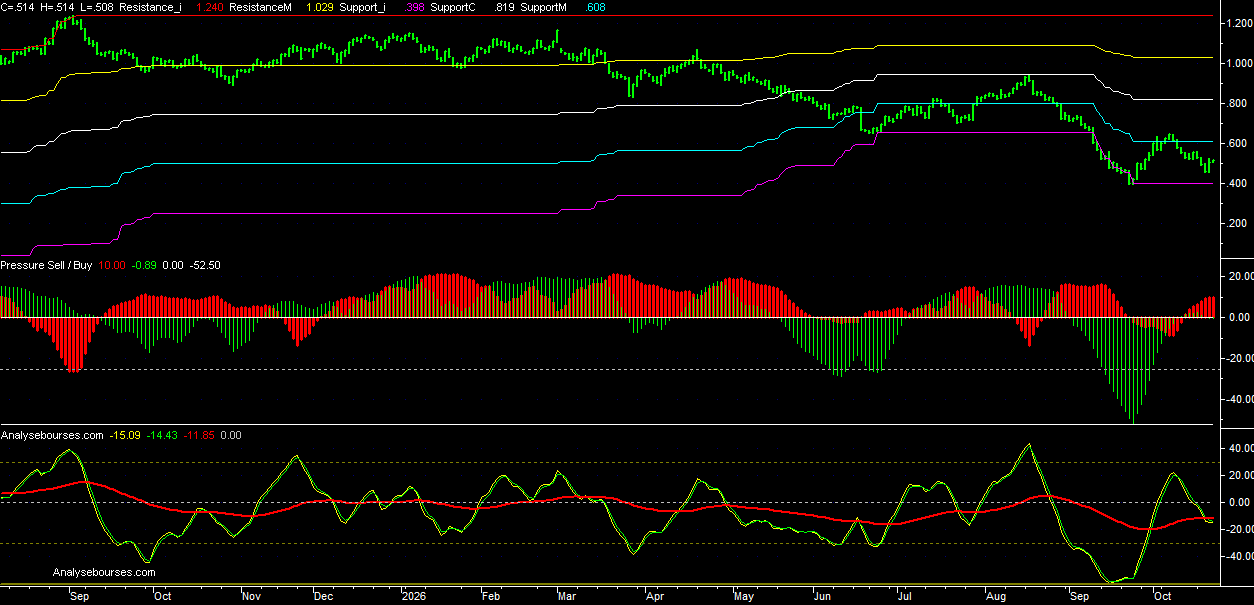Click the green -0.89 pressure value
The image size is (1254, 605).
pos(146,265)
